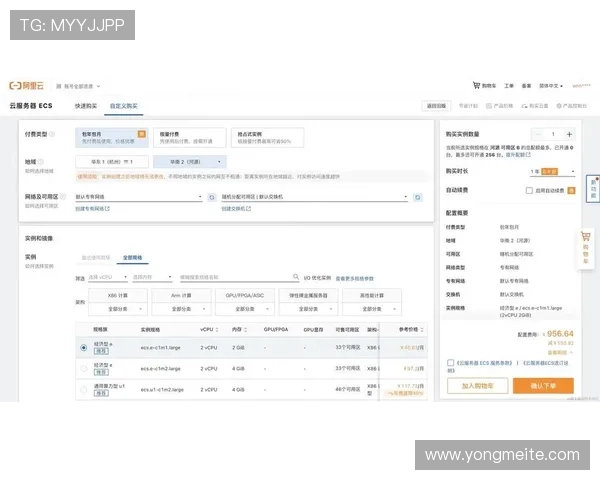The width and height of the screenshot is (600, 480).
Task: Open 备案 in top menu
Action: pos(526,86)
